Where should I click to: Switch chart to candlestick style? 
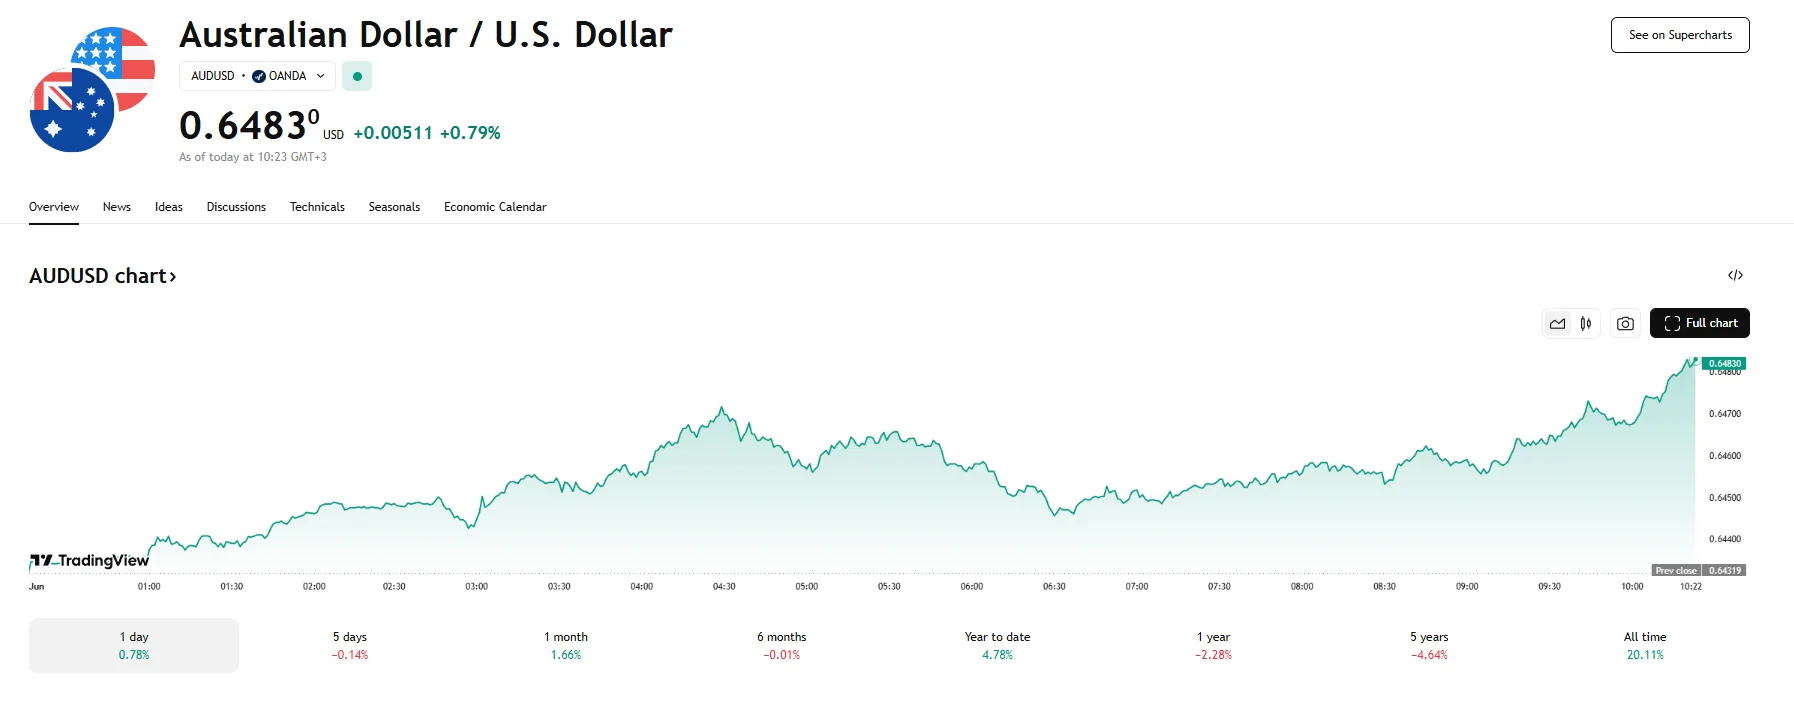click(1586, 323)
